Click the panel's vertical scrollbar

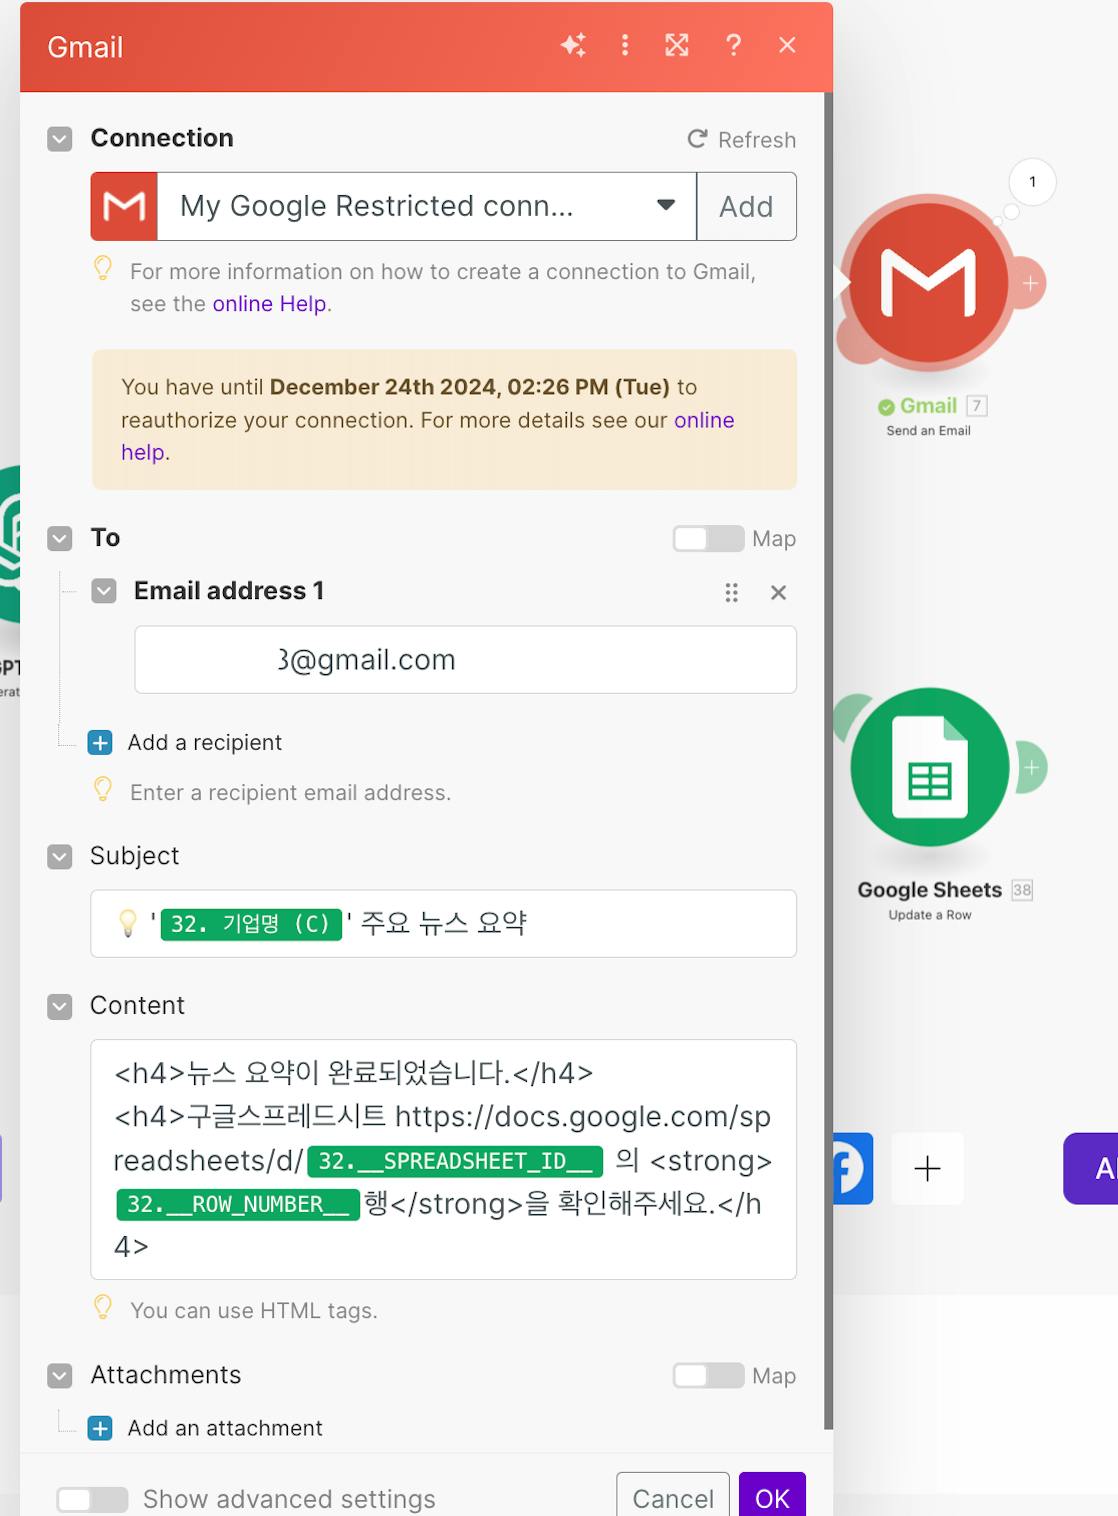[828, 760]
